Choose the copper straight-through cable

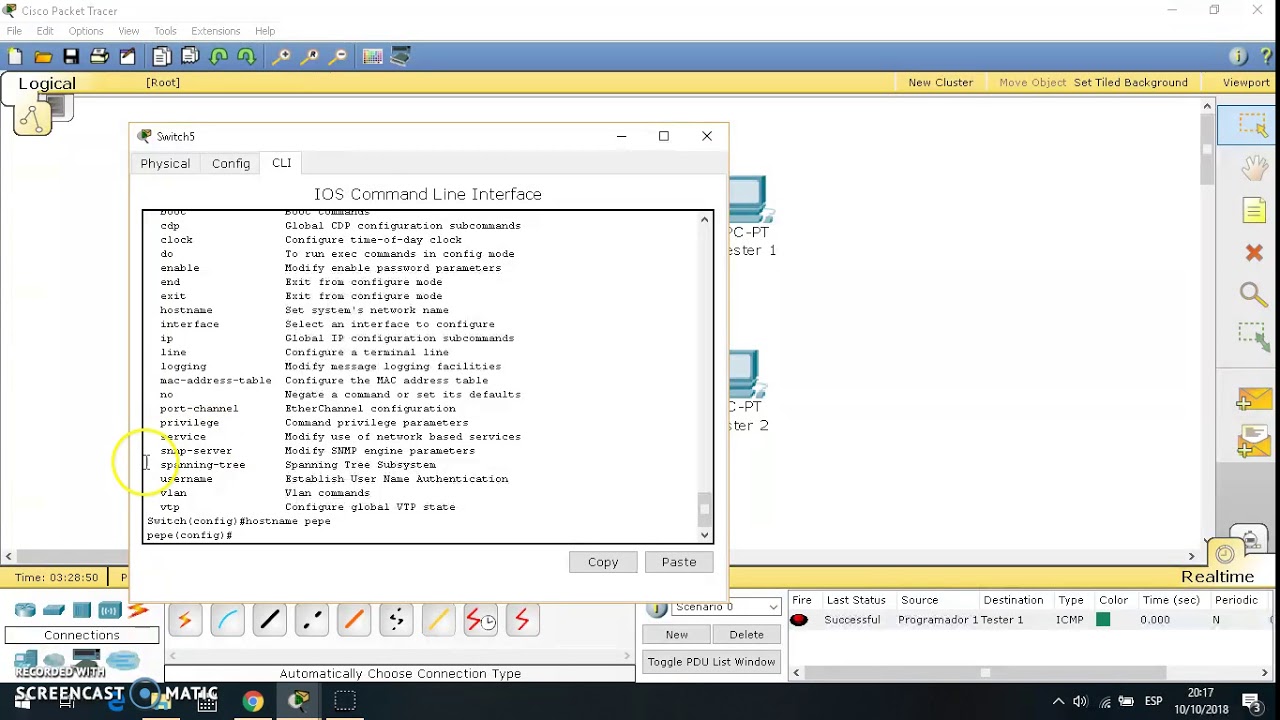(x=270, y=621)
